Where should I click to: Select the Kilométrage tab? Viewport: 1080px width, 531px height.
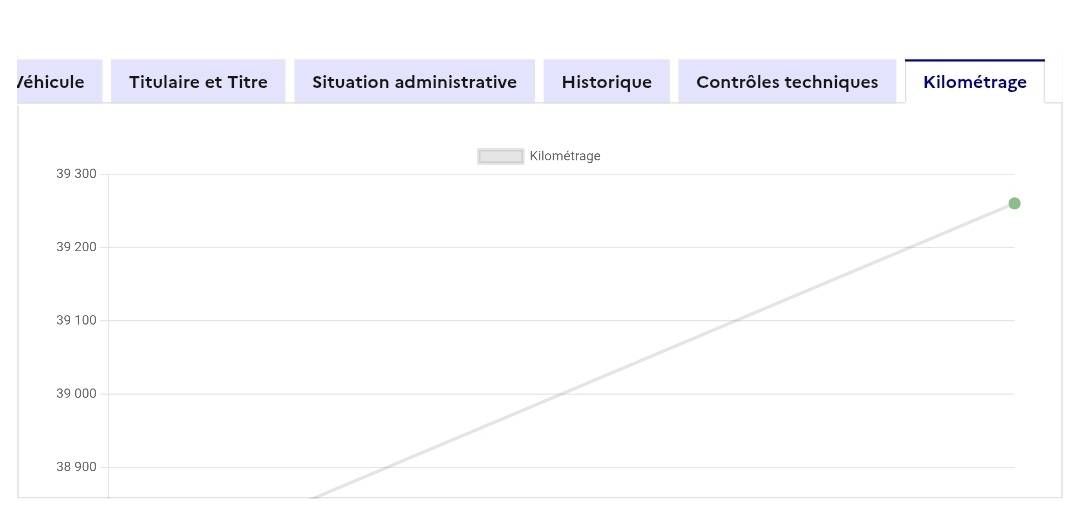(974, 82)
